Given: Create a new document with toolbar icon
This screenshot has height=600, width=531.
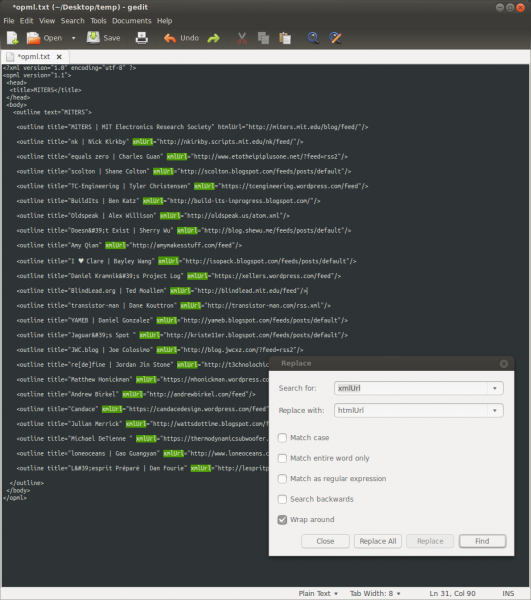Looking at the screenshot, I should [x=12, y=38].
